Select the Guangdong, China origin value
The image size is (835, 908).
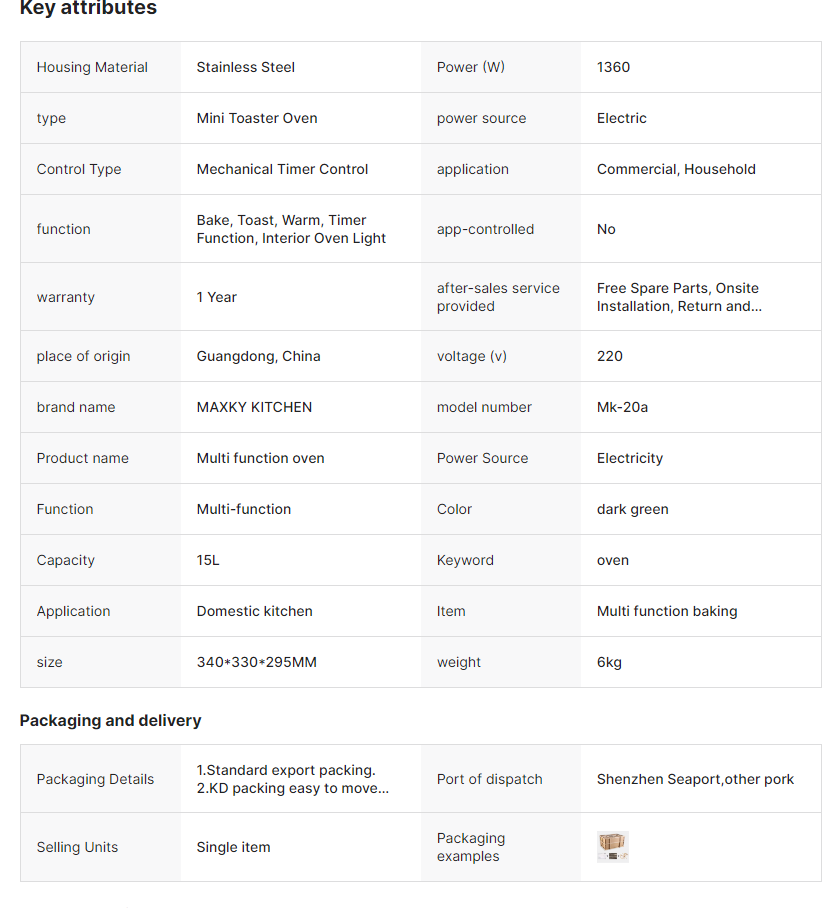pos(258,356)
